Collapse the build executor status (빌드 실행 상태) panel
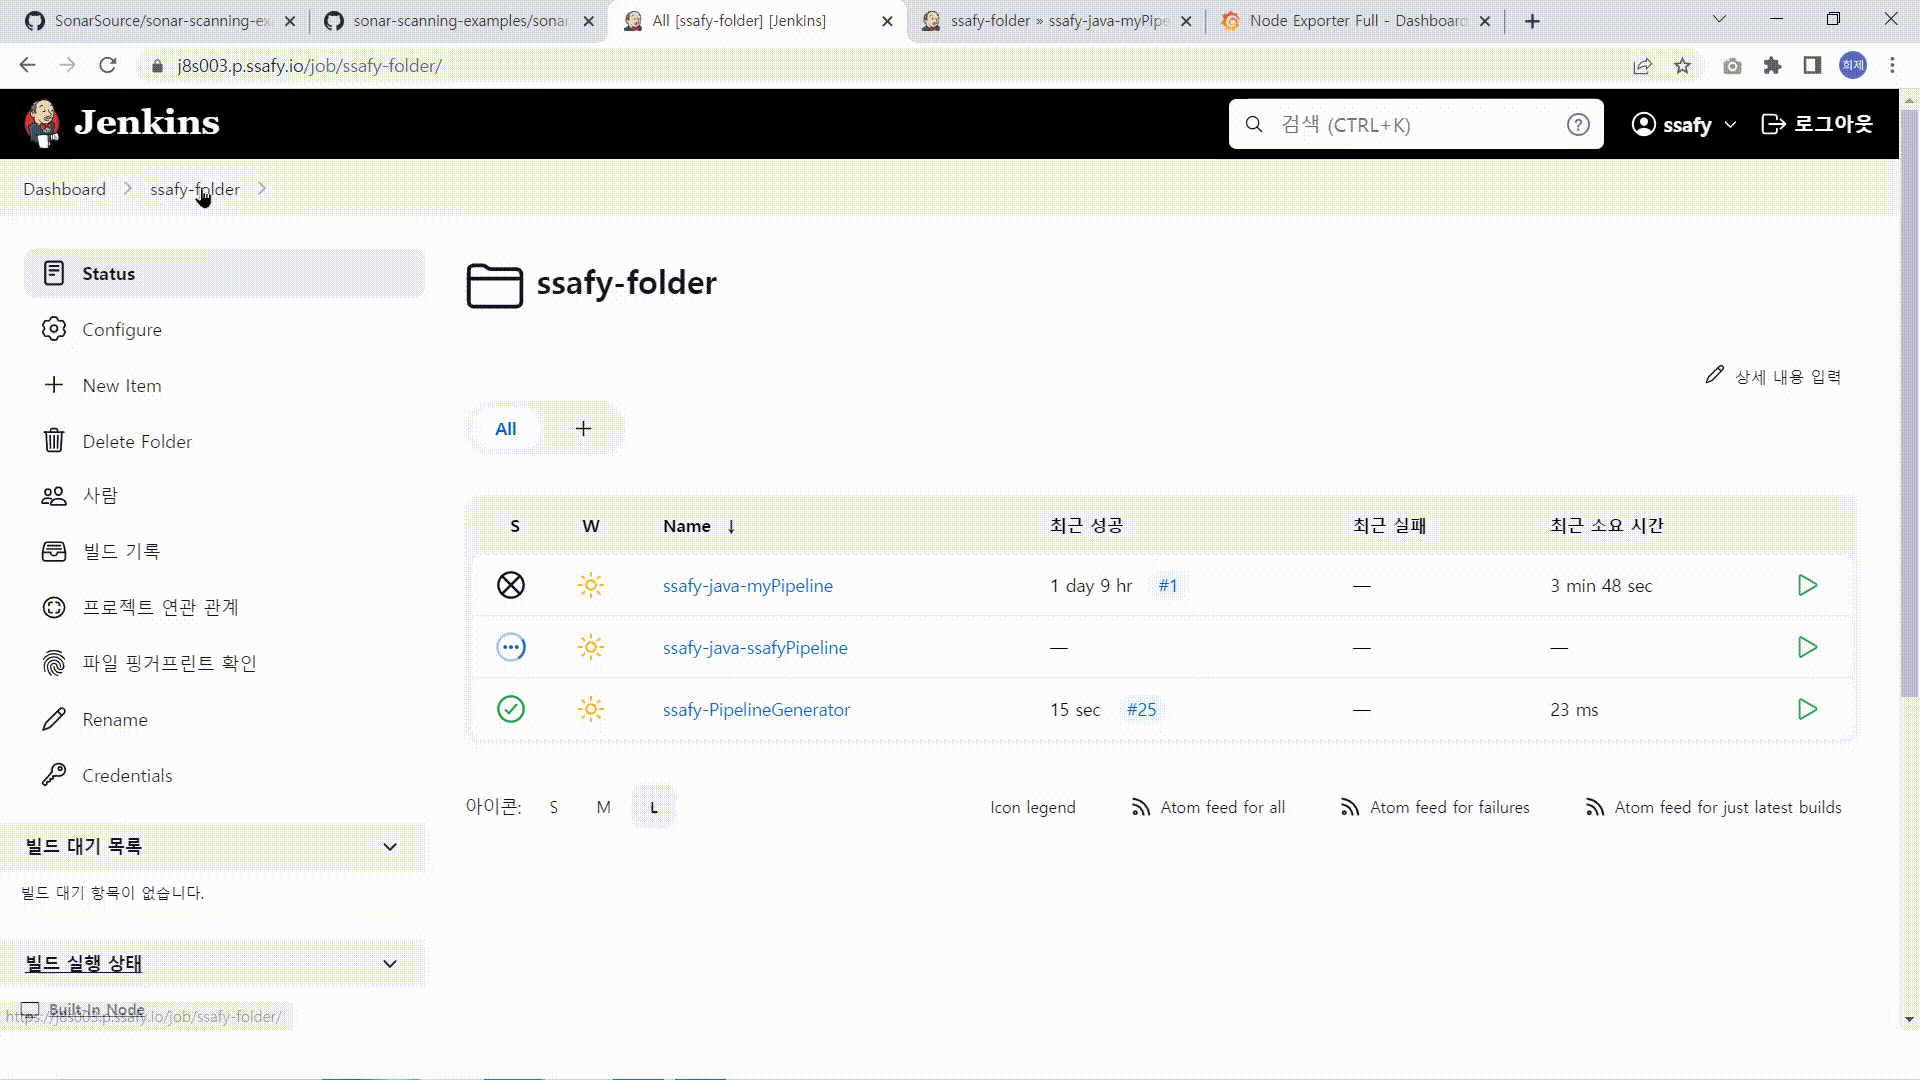This screenshot has width=1920, height=1080. (x=390, y=964)
